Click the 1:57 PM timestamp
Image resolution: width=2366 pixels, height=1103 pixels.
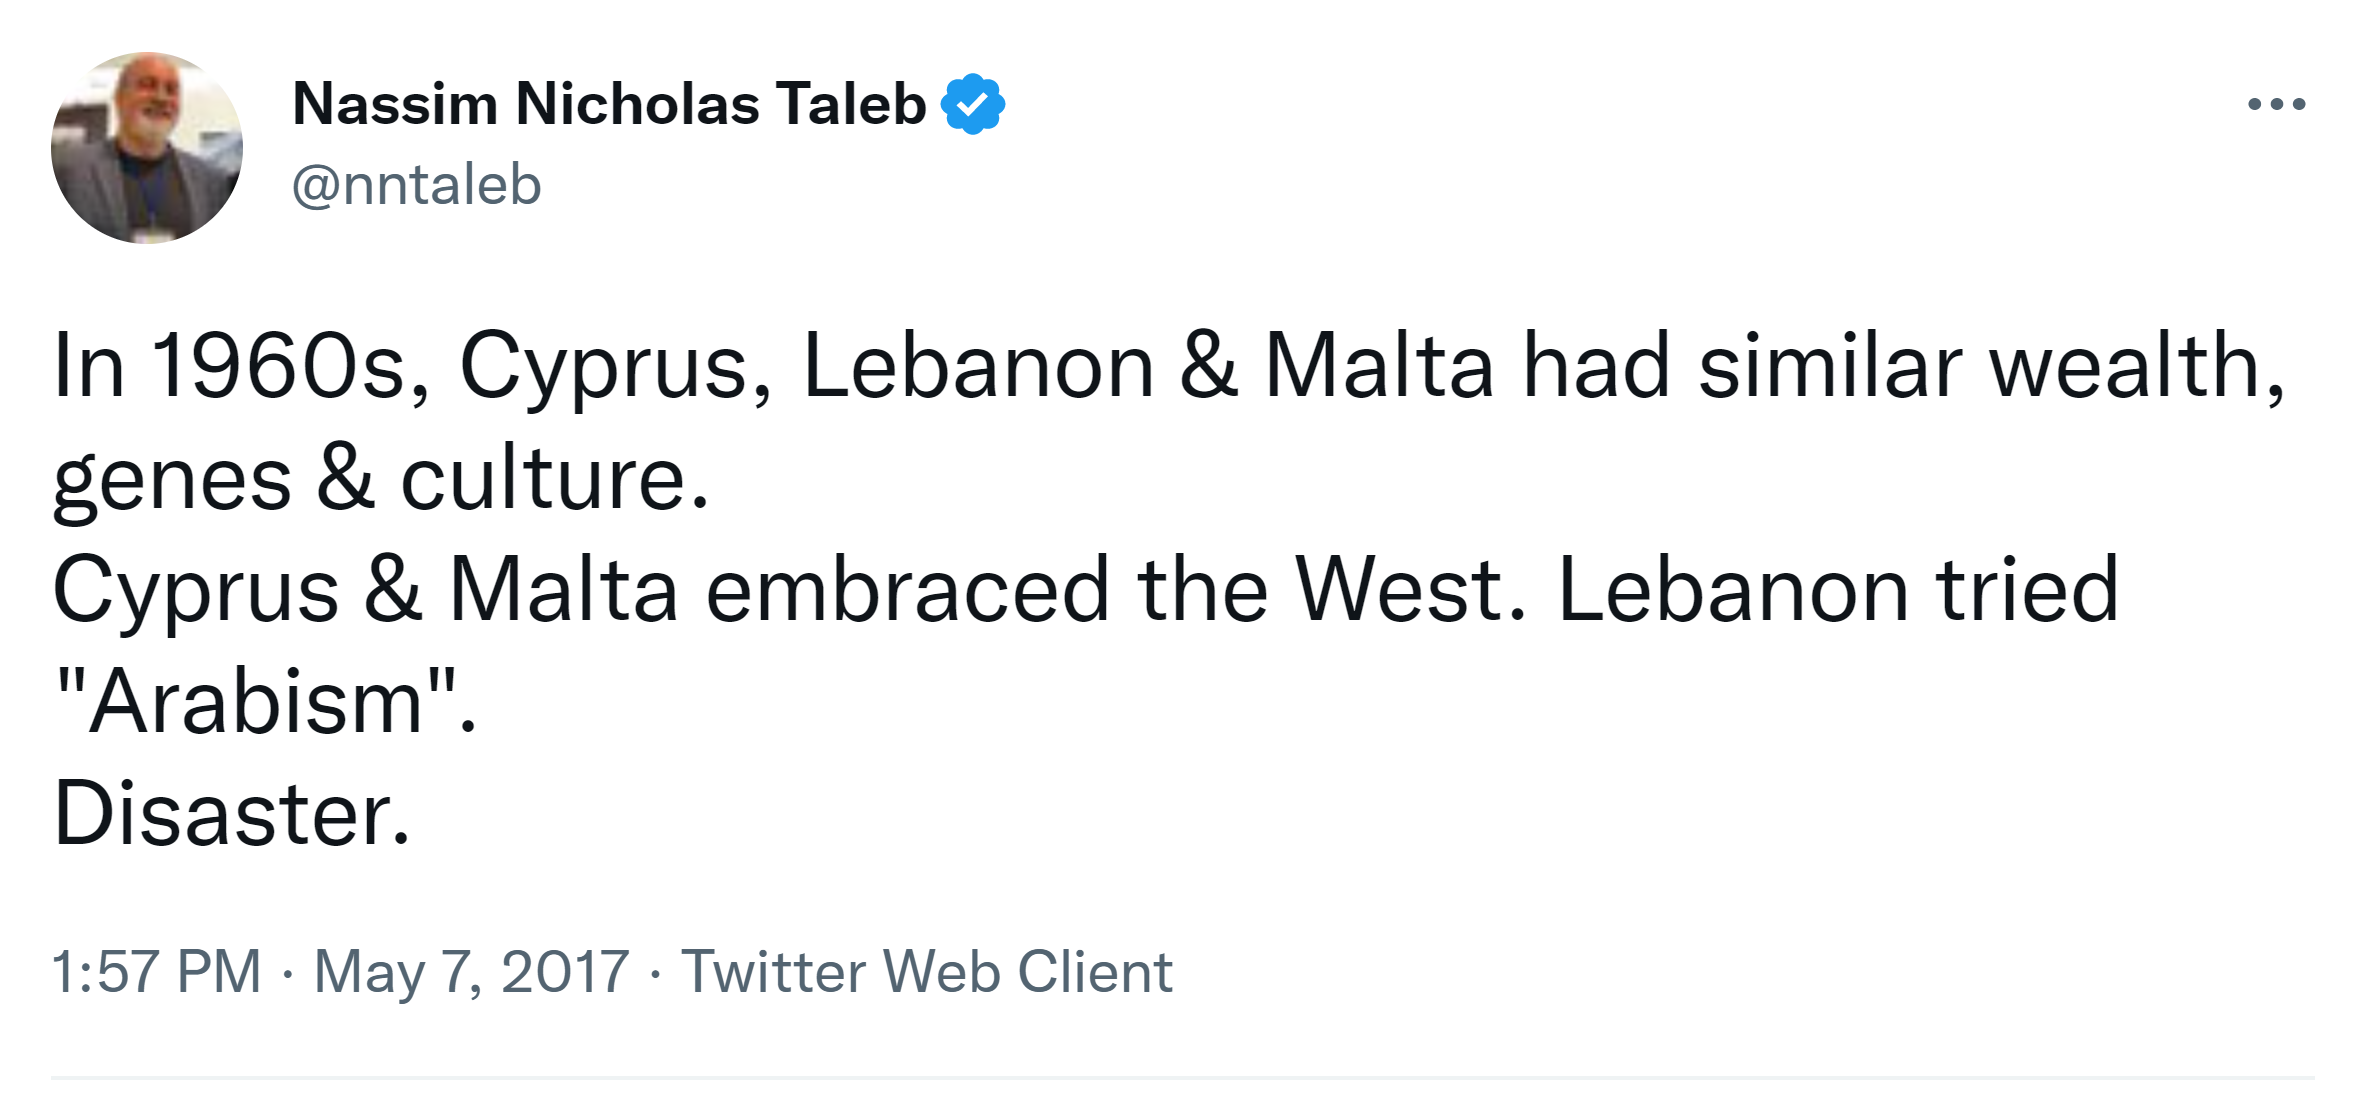tap(156, 971)
